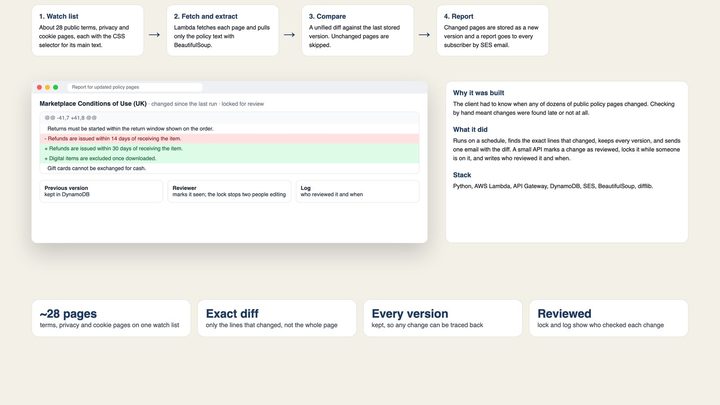This screenshot has height=405, width=720.
Task: Select the removed line 'Refunds are issued within 14 days'
Action: 229,139
